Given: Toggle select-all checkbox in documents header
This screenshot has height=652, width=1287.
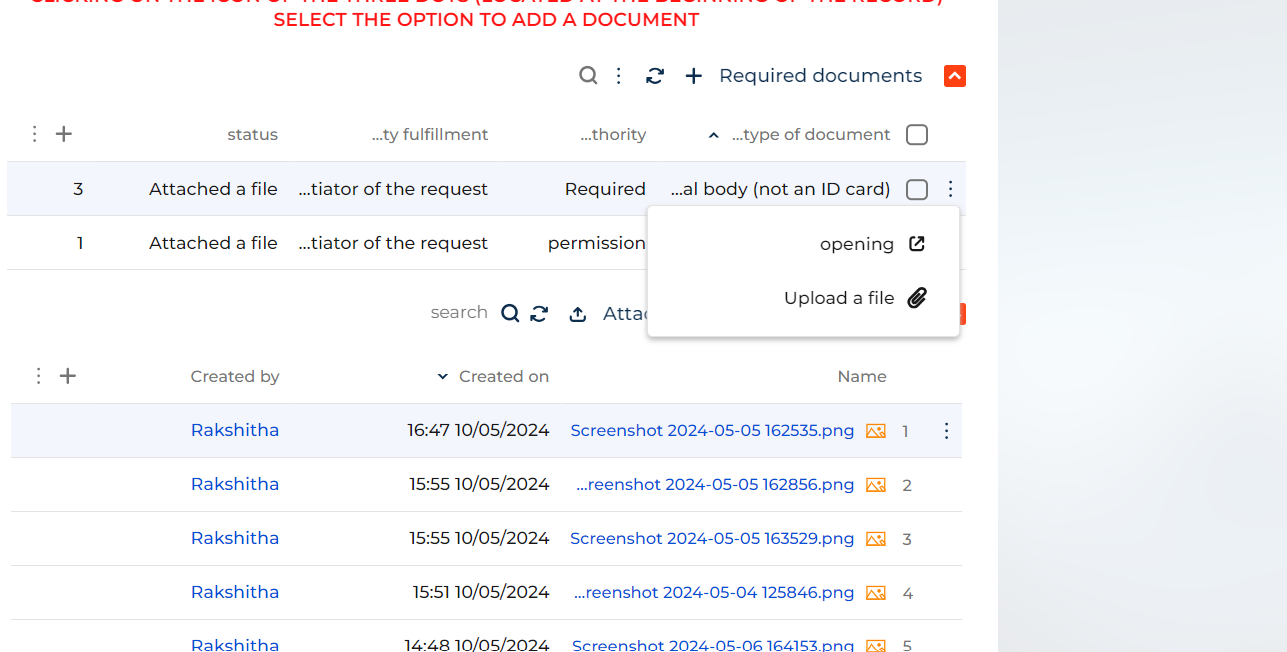Looking at the screenshot, I should pos(917,135).
